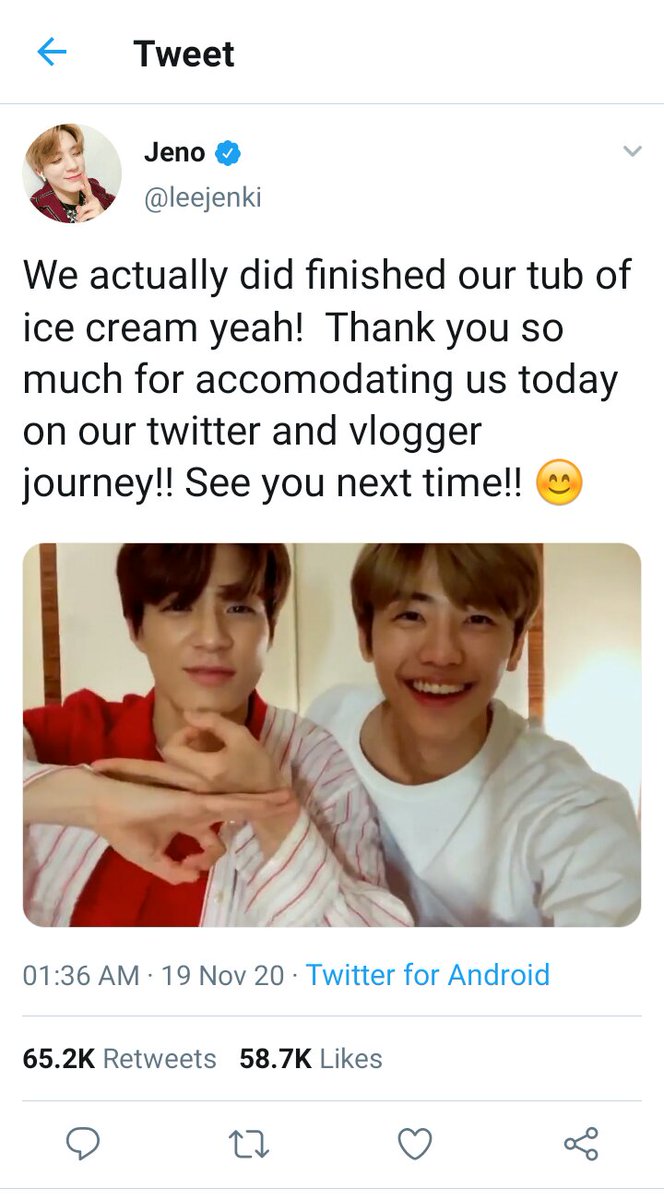This screenshot has width=664, height=1200.
Task: Click the Twitter for Android source link
Action: (x=428, y=975)
